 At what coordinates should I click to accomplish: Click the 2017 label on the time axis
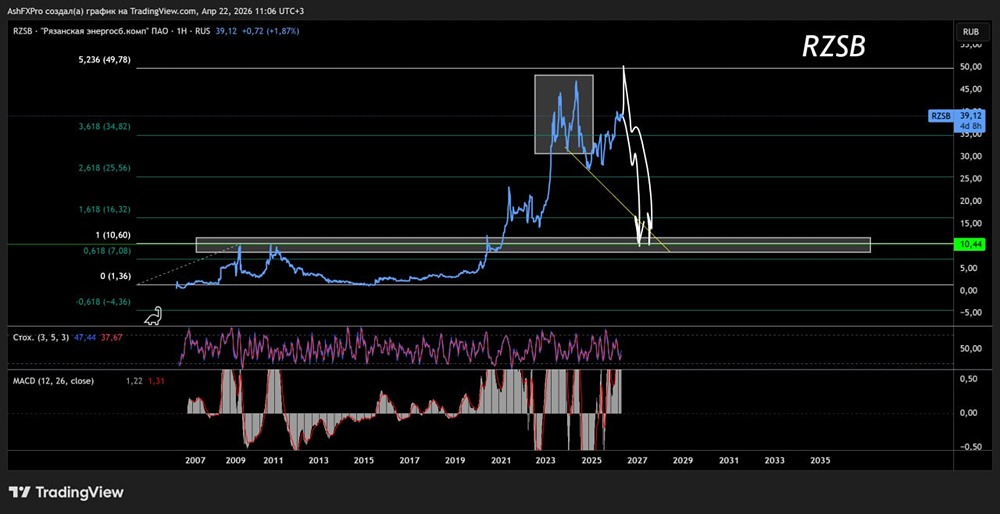[409, 460]
